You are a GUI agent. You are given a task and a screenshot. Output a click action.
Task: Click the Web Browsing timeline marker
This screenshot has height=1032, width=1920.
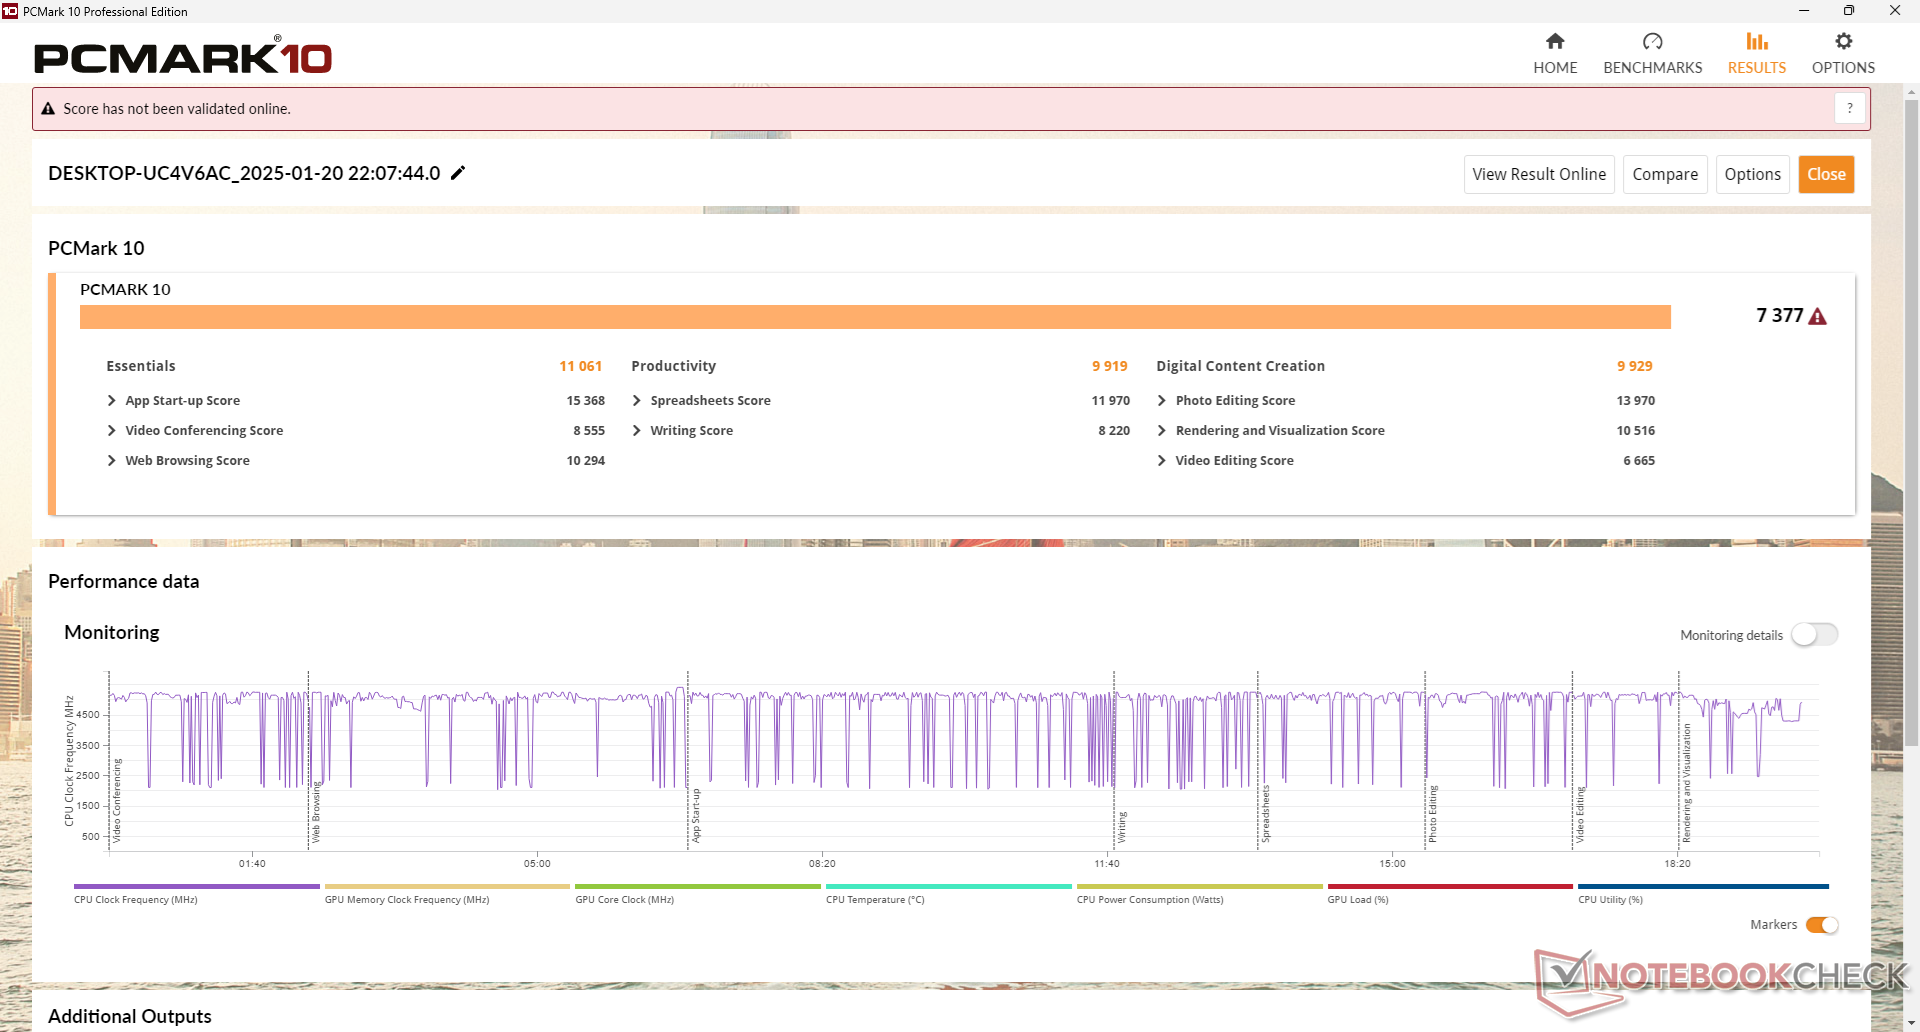[x=316, y=812]
